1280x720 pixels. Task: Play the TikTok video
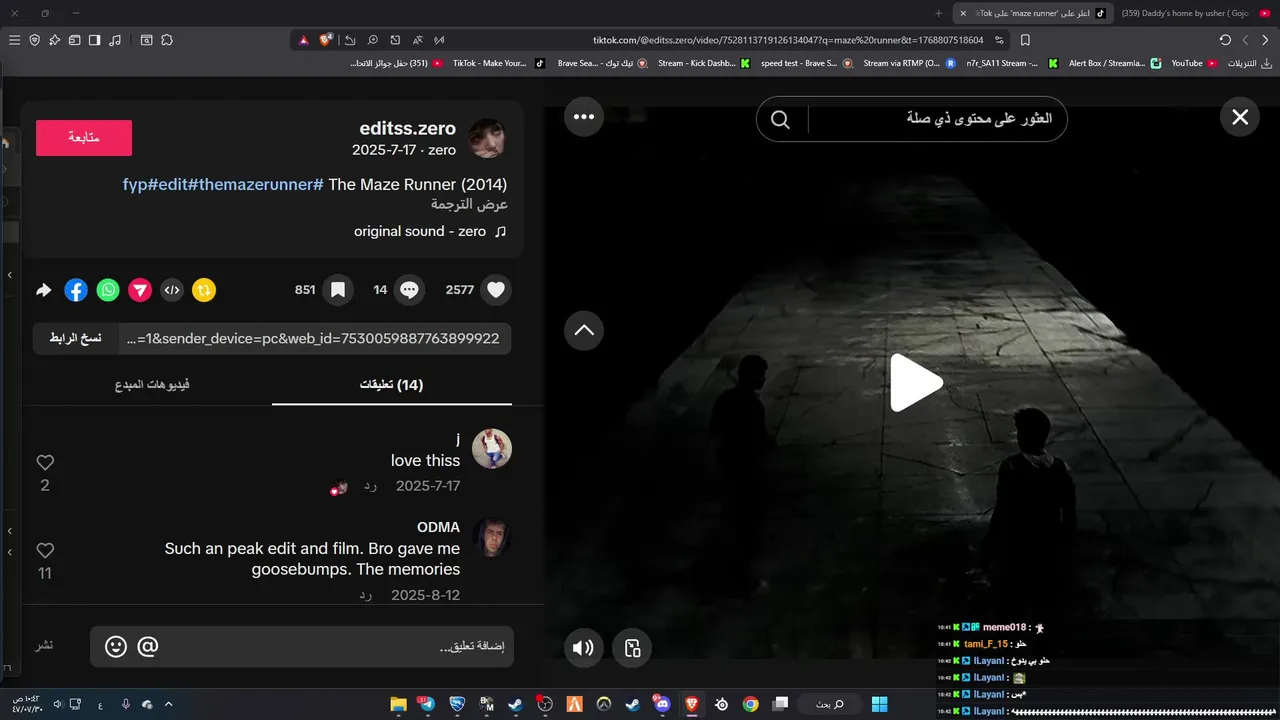[916, 383]
